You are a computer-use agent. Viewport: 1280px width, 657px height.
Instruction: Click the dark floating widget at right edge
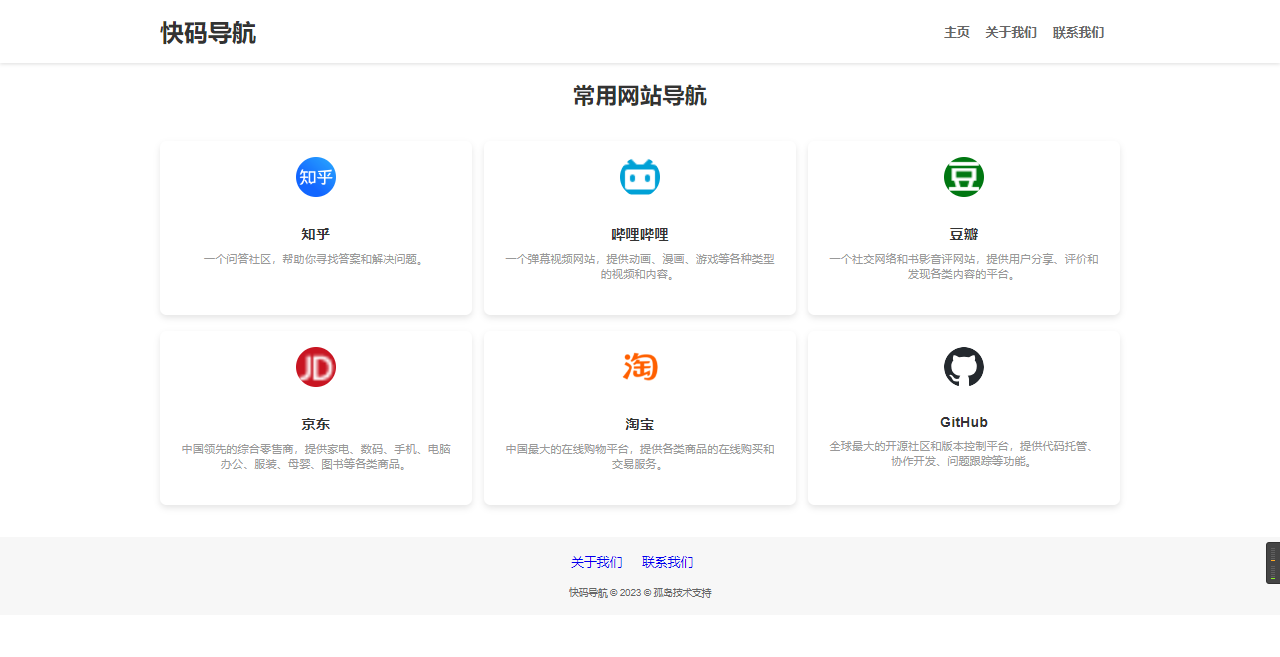(x=1273, y=563)
